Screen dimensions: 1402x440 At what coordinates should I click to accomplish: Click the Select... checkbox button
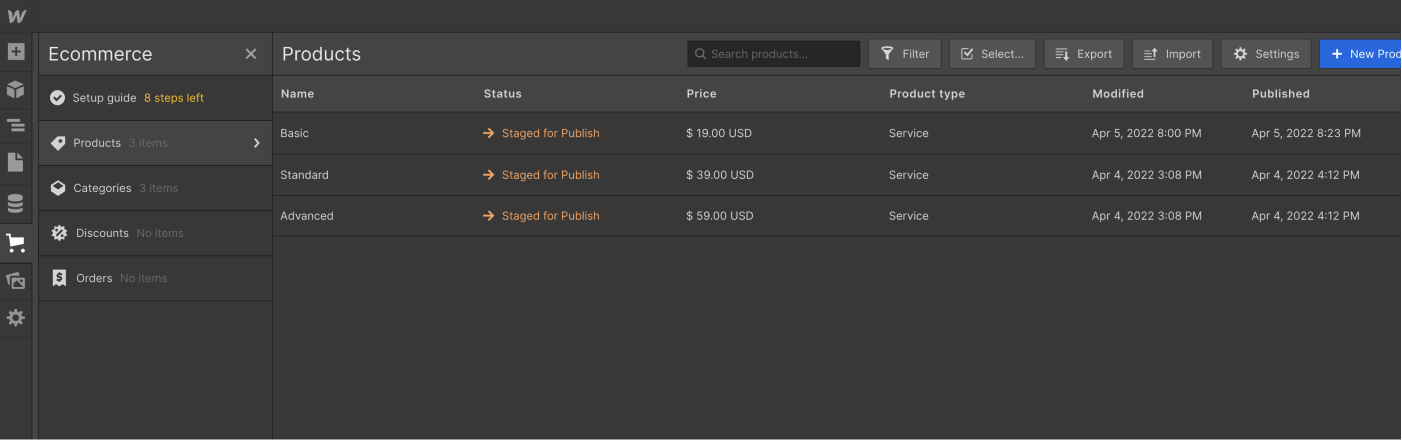point(992,54)
